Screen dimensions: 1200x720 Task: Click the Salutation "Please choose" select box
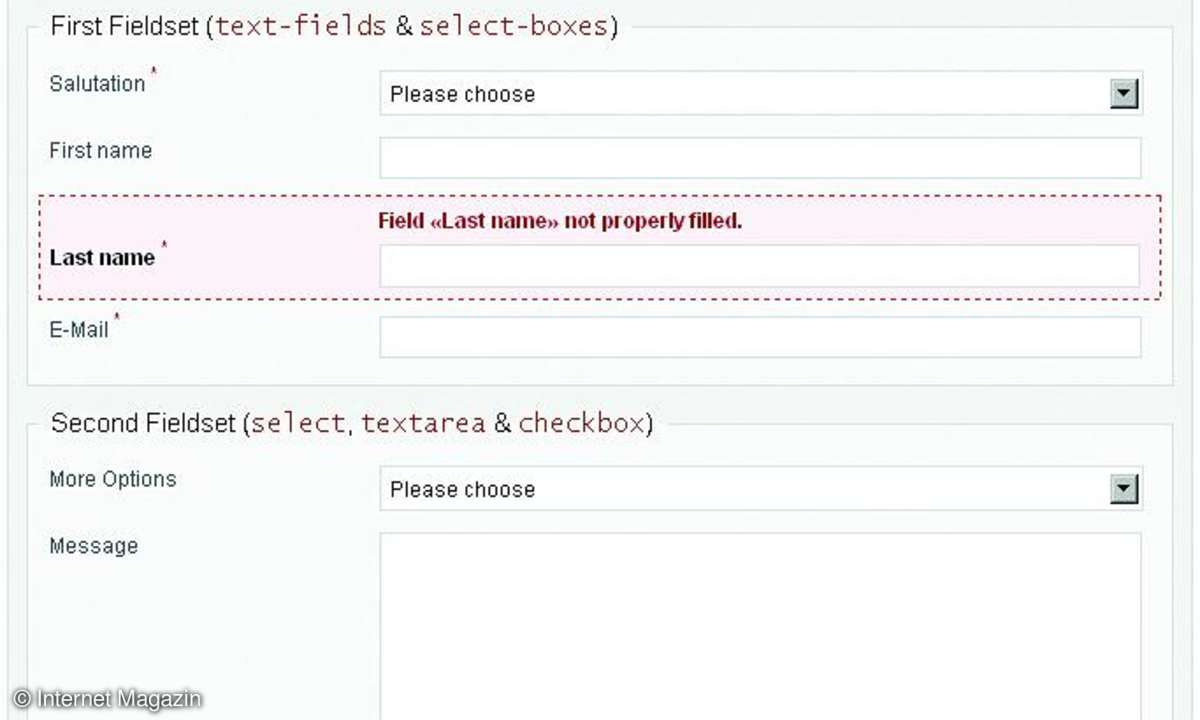[761, 94]
